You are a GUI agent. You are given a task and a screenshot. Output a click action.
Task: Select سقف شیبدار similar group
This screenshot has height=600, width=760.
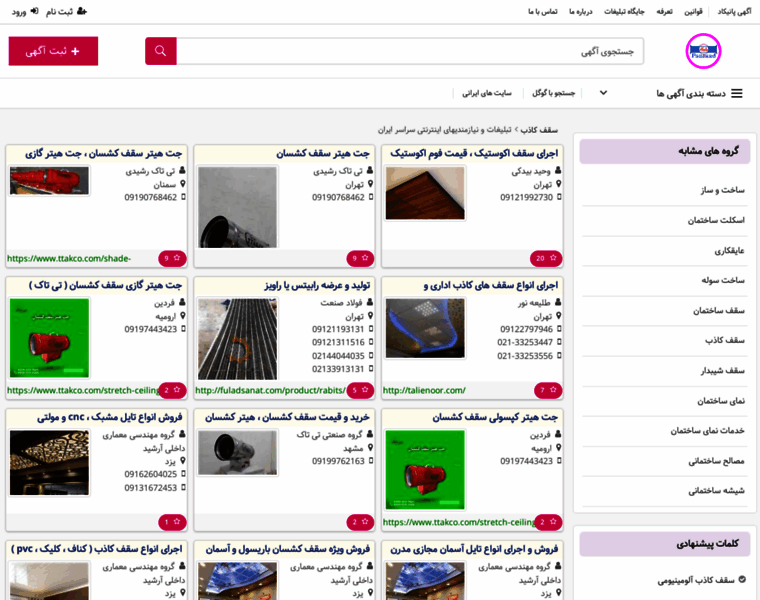coord(722,371)
